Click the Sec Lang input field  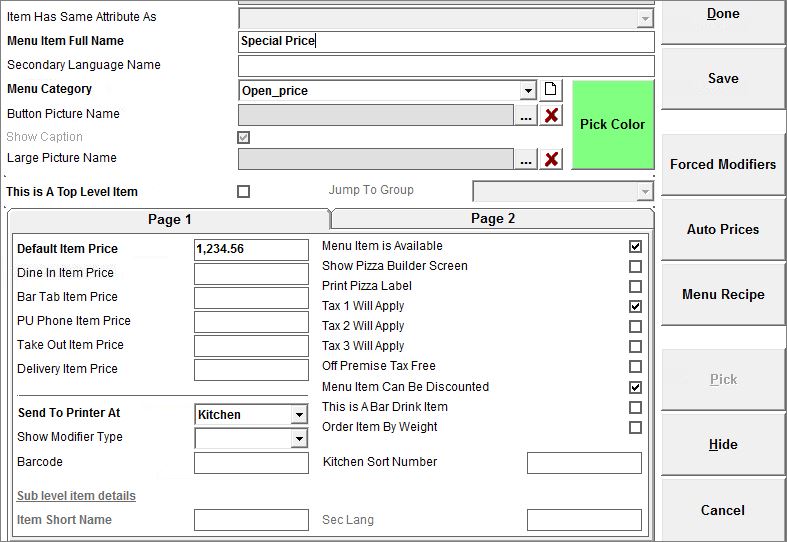pyautogui.click(x=584, y=520)
